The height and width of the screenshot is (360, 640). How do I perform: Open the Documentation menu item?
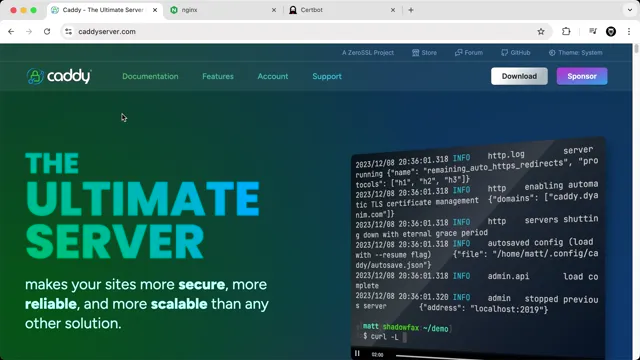150,76
